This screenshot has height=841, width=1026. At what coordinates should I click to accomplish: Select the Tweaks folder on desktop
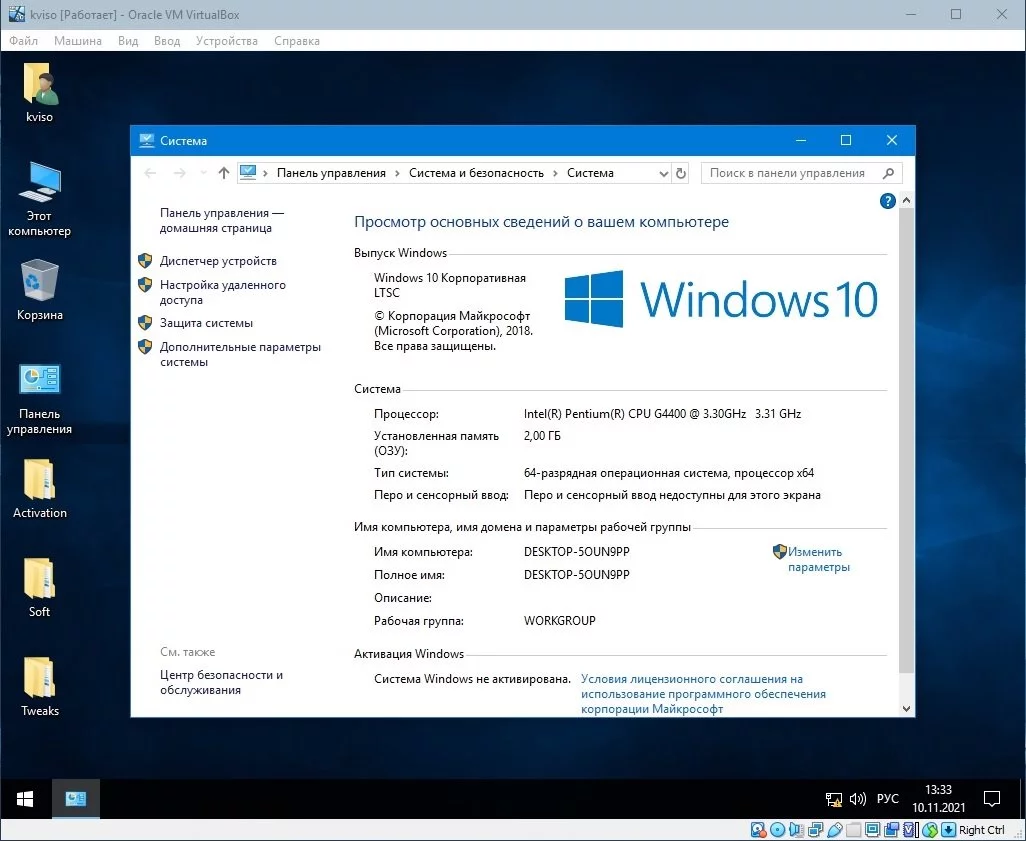tap(39, 686)
